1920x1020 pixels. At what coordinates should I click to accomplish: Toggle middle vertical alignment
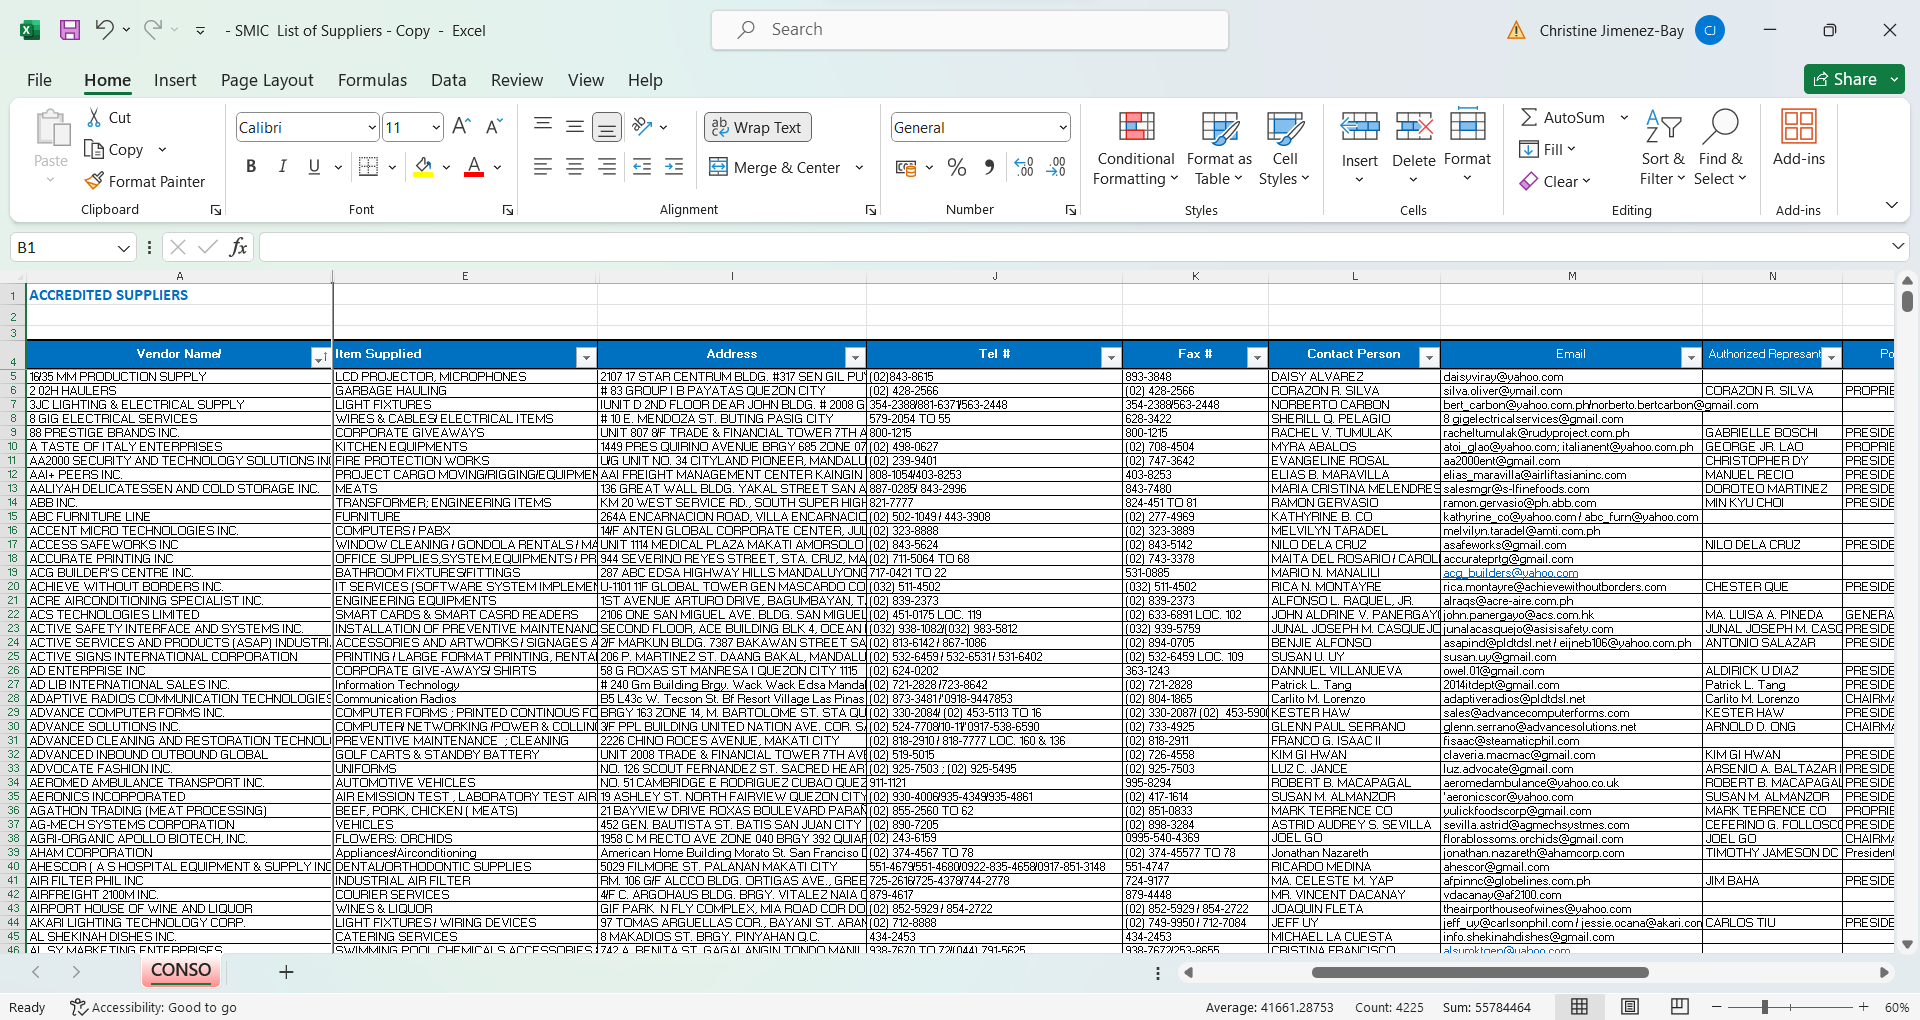pyautogui.click(x=575, y=126)
